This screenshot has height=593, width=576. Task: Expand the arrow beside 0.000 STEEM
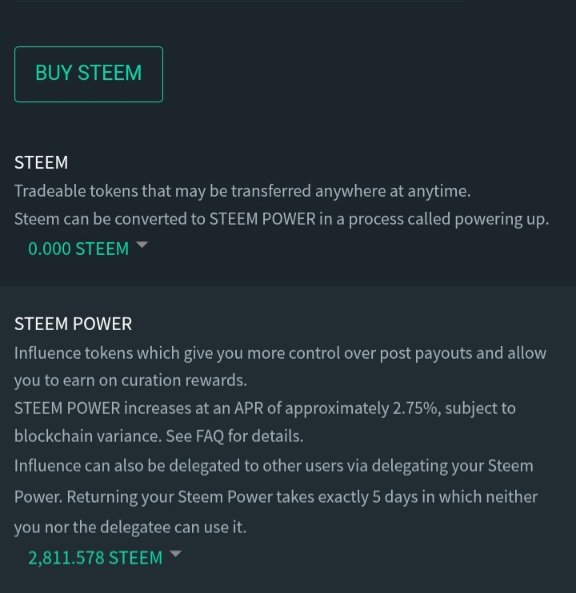pyautogui.click(x=142, y=245)
